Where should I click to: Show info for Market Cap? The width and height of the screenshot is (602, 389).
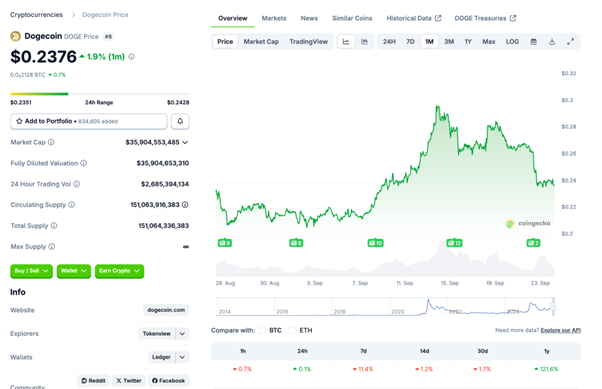51,142
